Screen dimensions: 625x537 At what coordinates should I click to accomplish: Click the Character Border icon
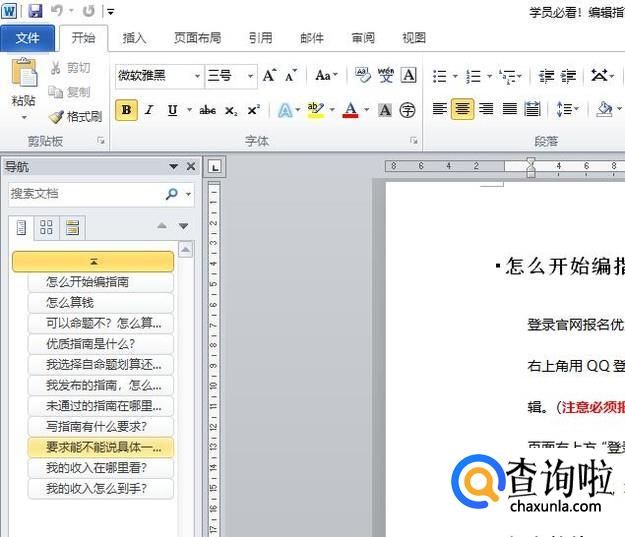point(409,75)
